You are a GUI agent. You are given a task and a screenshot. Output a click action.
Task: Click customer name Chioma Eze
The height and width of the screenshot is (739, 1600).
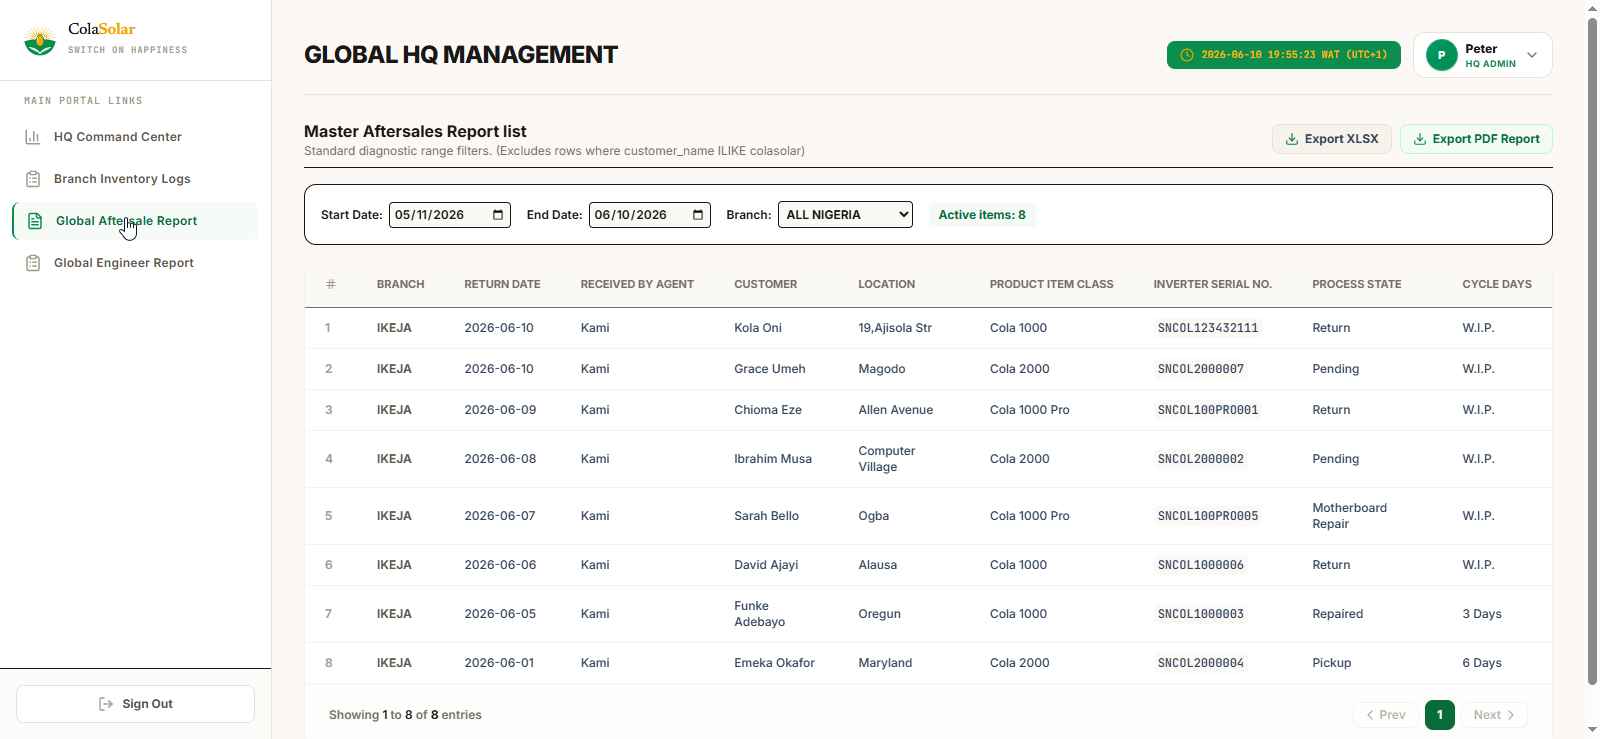point(768,410)
